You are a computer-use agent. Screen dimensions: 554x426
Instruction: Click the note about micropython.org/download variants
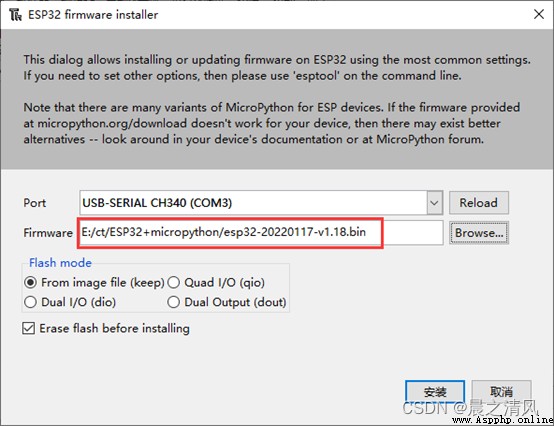272,123
